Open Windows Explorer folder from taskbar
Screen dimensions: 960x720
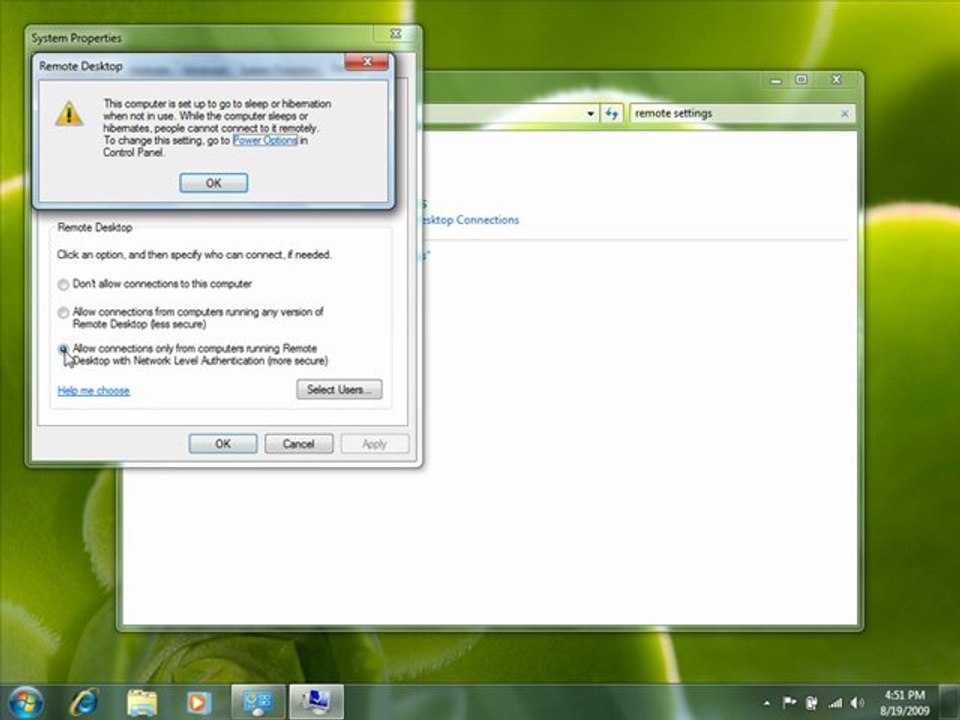(141, 702)
